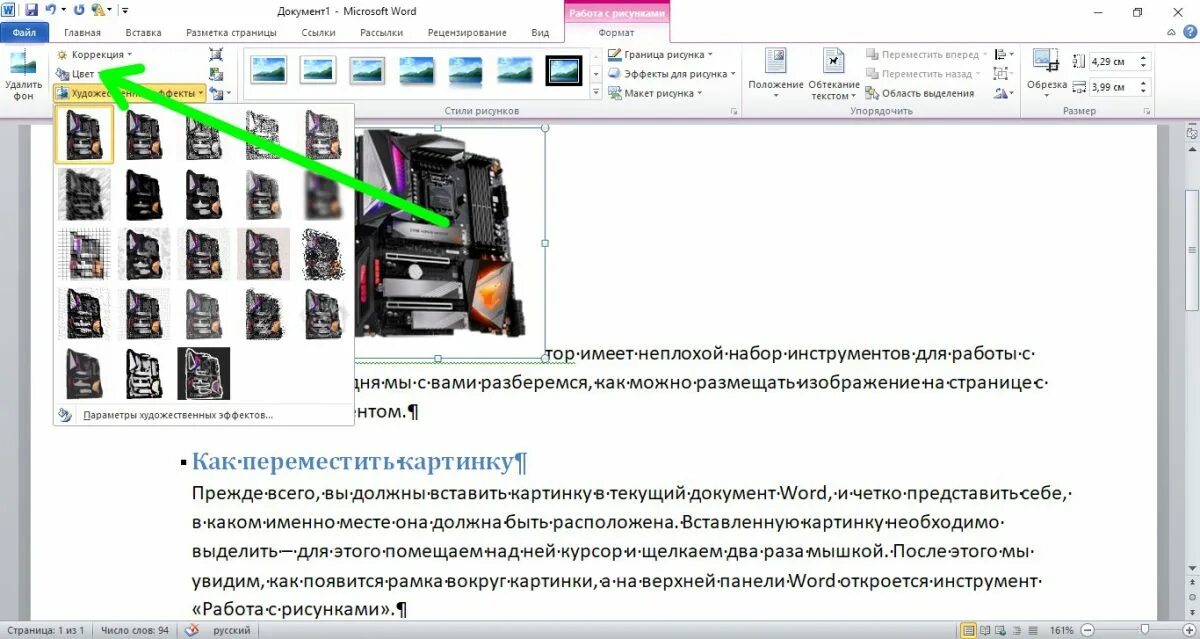Click the motherboard picture in document
Screen dimensions: 1200x639
448,243
